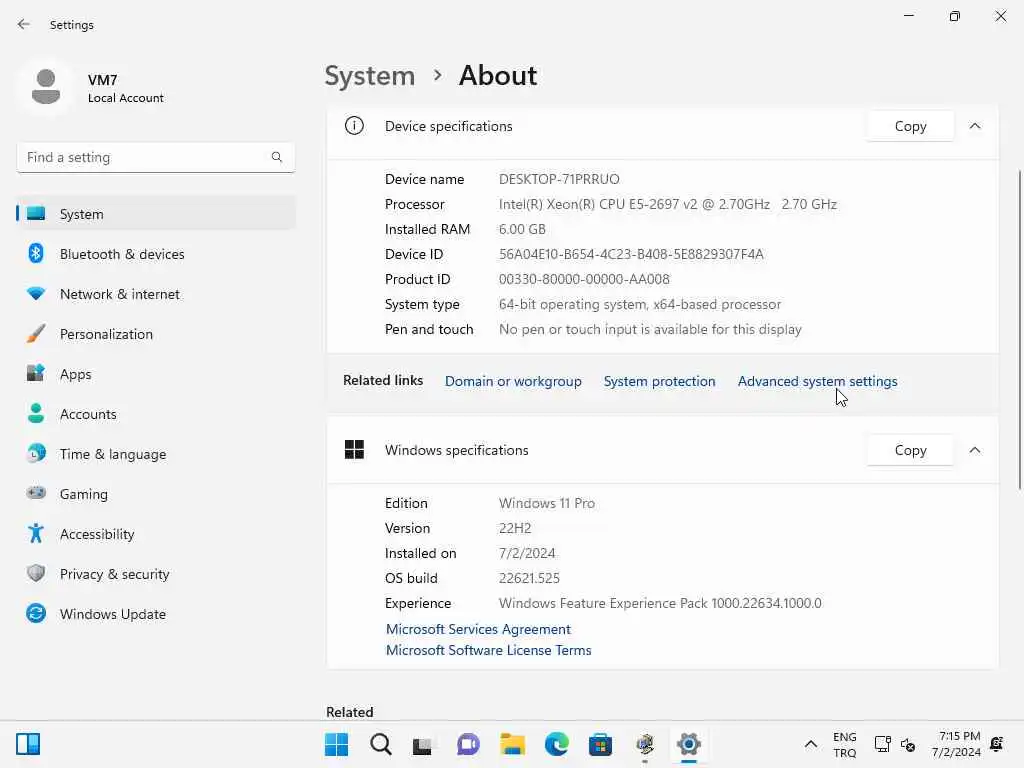Open Privacy & security settings
The image size is (1024, 768).
156,573
